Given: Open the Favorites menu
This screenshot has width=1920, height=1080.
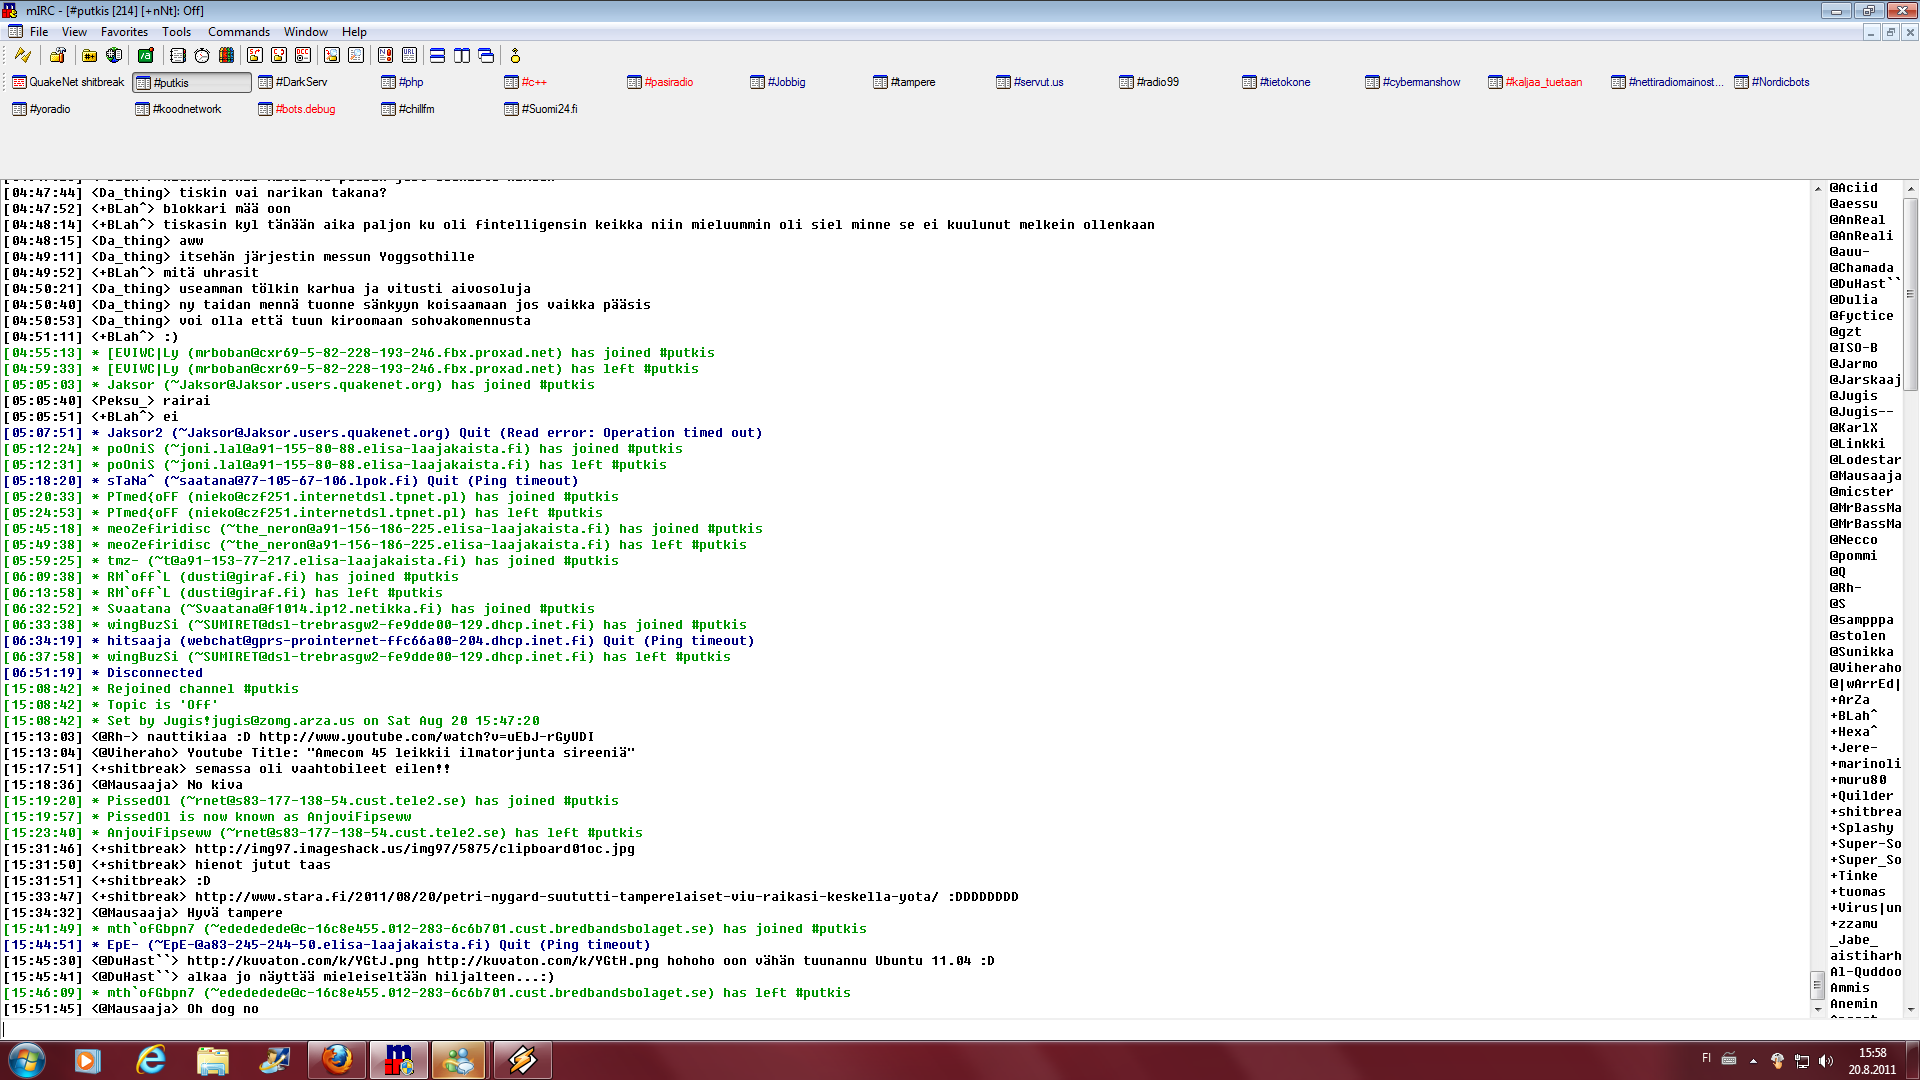Looking at the screenshot, I should [x=124, y=32].
